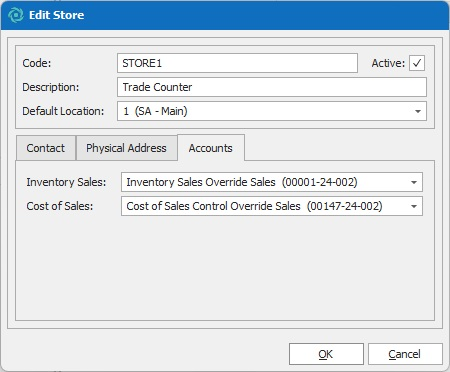450x372 pixels.
Task: Dismiss the dialog with Cancel
Action: (405, 354)
